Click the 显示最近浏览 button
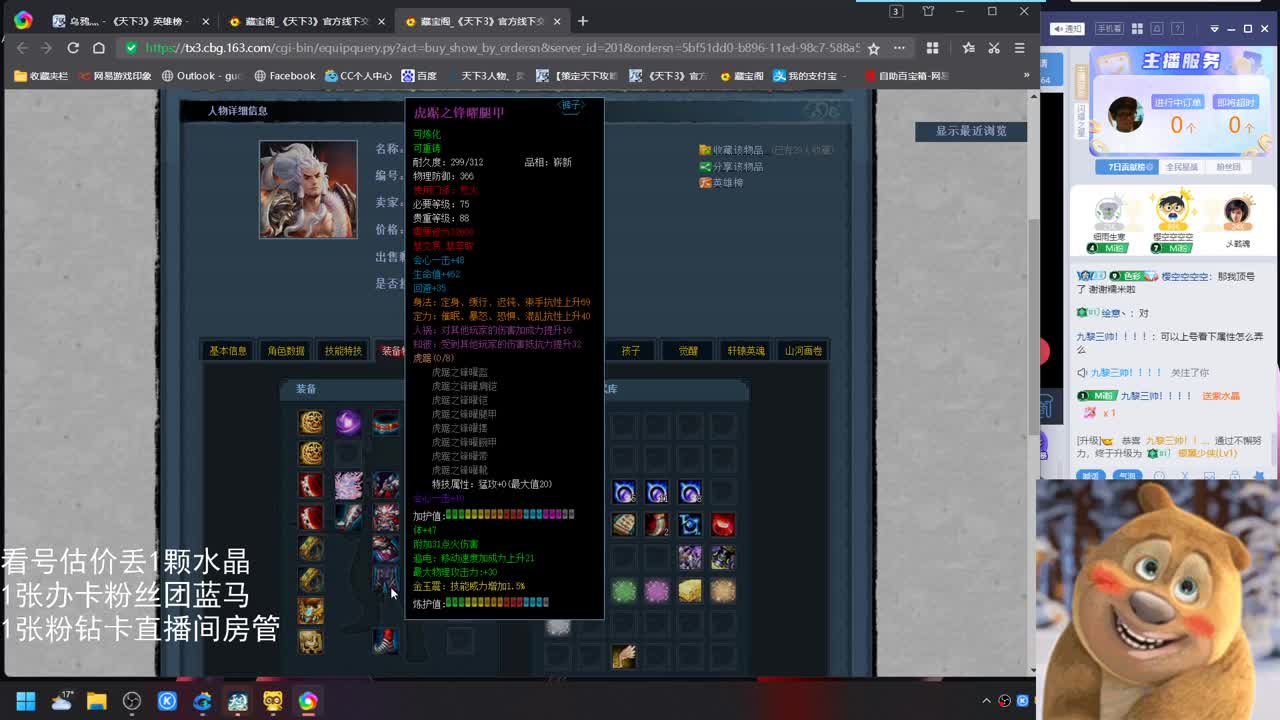This screenshot has width=1280, height=720. [970, 131]
